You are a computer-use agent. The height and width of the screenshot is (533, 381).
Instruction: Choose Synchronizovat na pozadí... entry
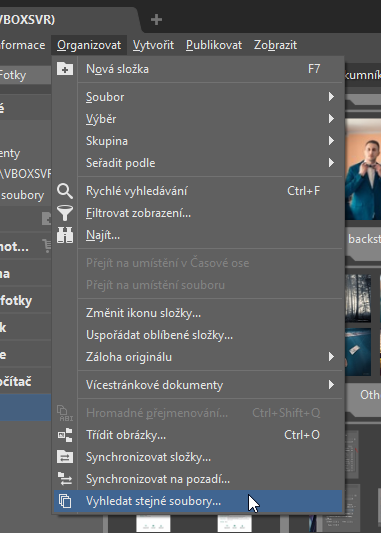(x=198, y=479)
